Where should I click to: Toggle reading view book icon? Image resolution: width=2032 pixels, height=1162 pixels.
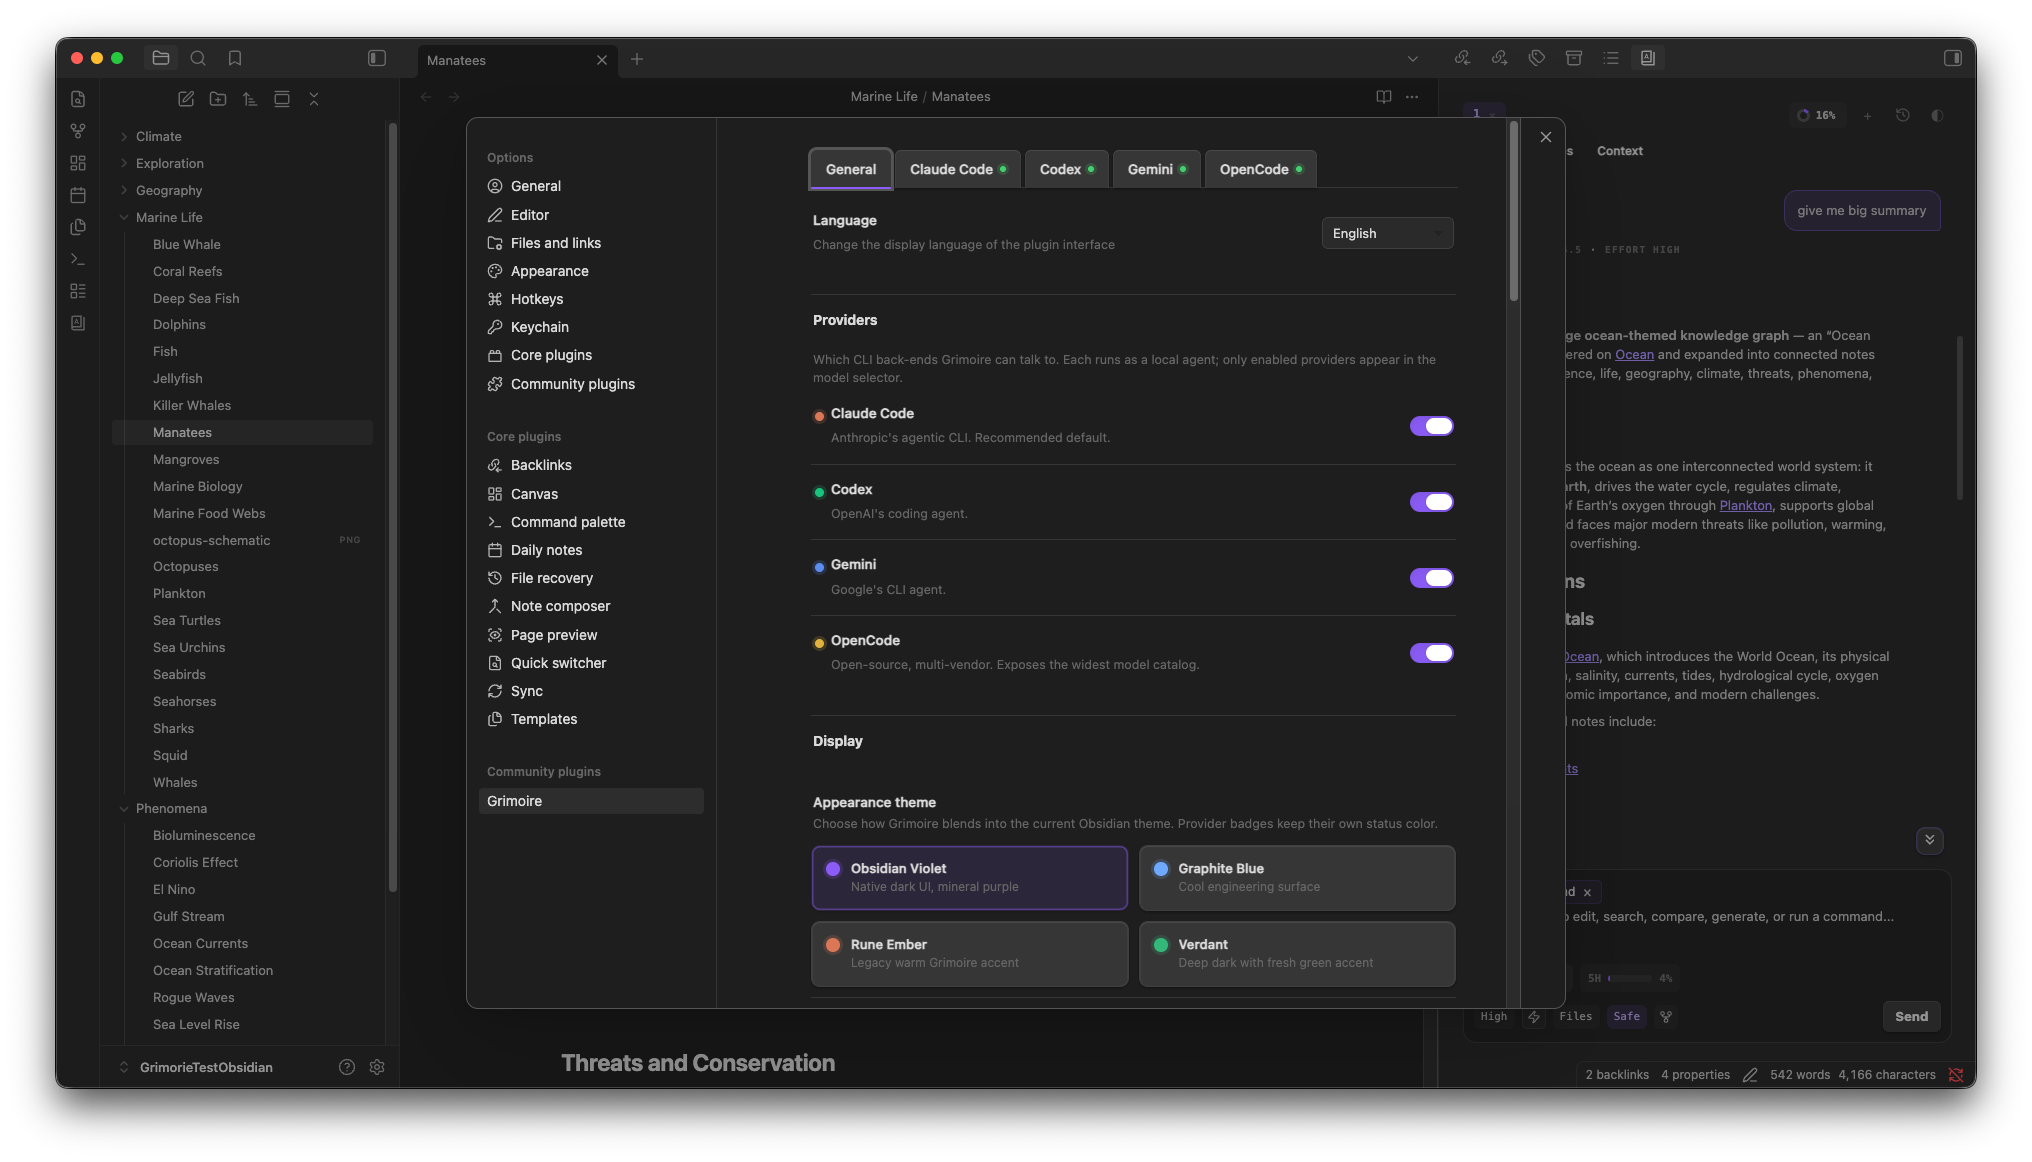(1384, 97)
